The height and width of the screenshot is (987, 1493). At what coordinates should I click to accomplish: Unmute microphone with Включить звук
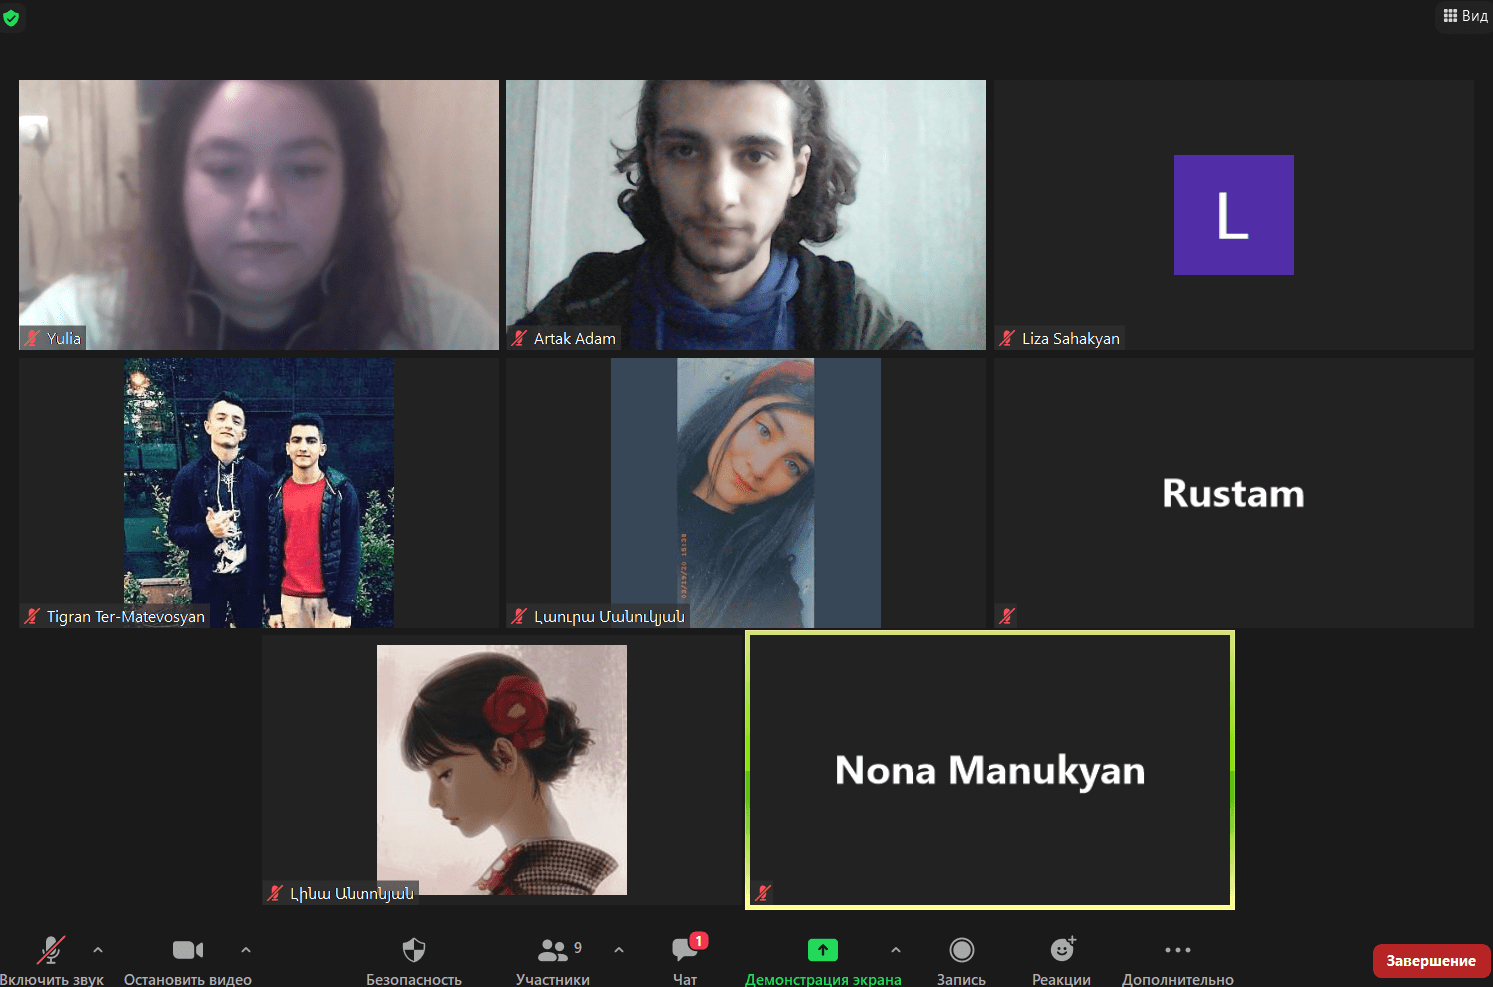point(50,951)
